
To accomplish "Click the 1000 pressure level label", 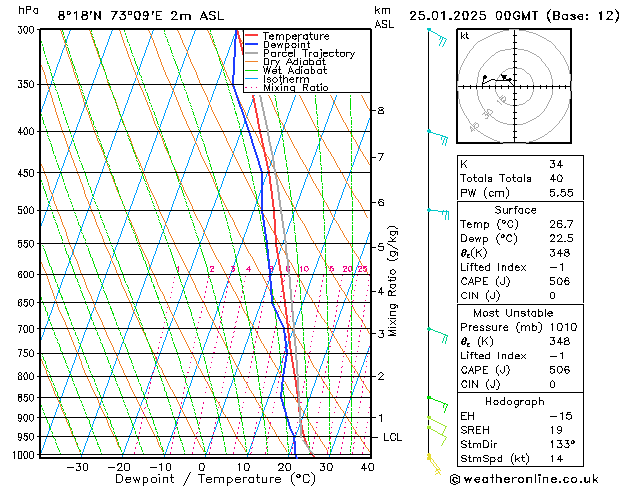I will click(24, 455).
